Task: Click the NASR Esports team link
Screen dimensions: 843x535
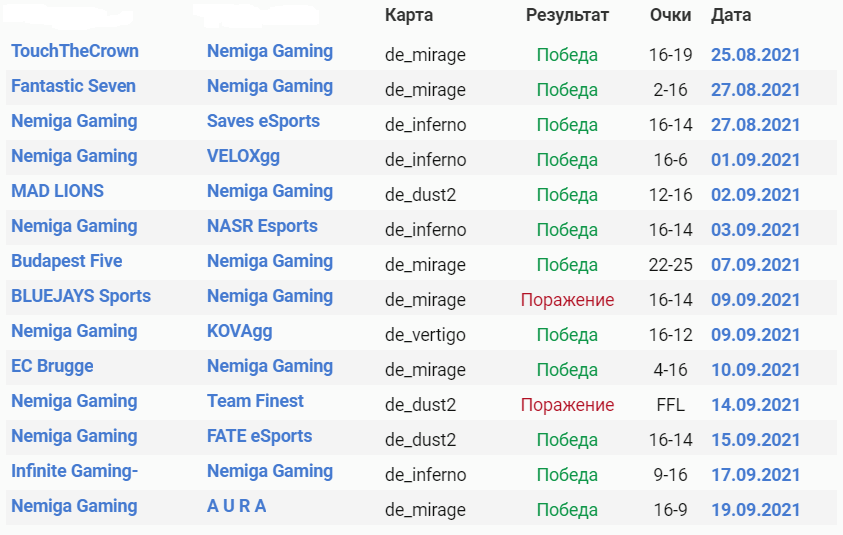Action: pos(262,226)
